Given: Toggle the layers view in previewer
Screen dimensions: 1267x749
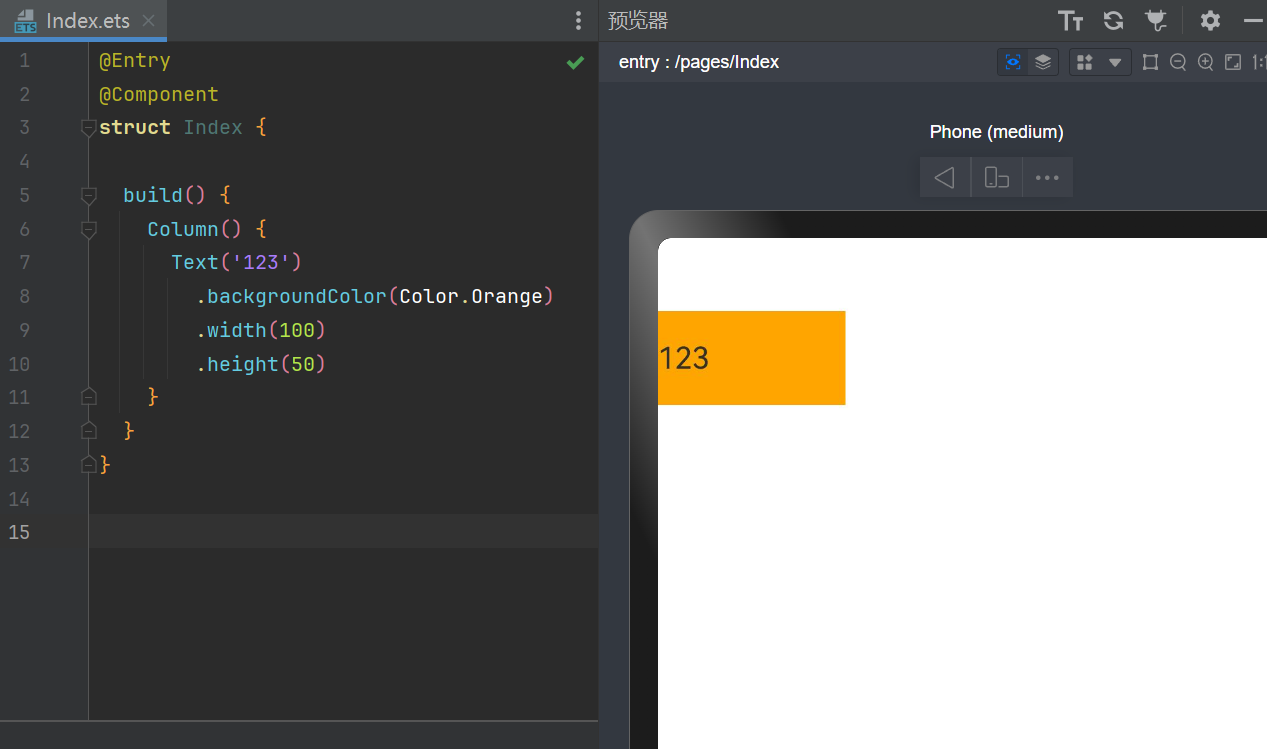Looking at the screenshot, I should pos(1043,62).
